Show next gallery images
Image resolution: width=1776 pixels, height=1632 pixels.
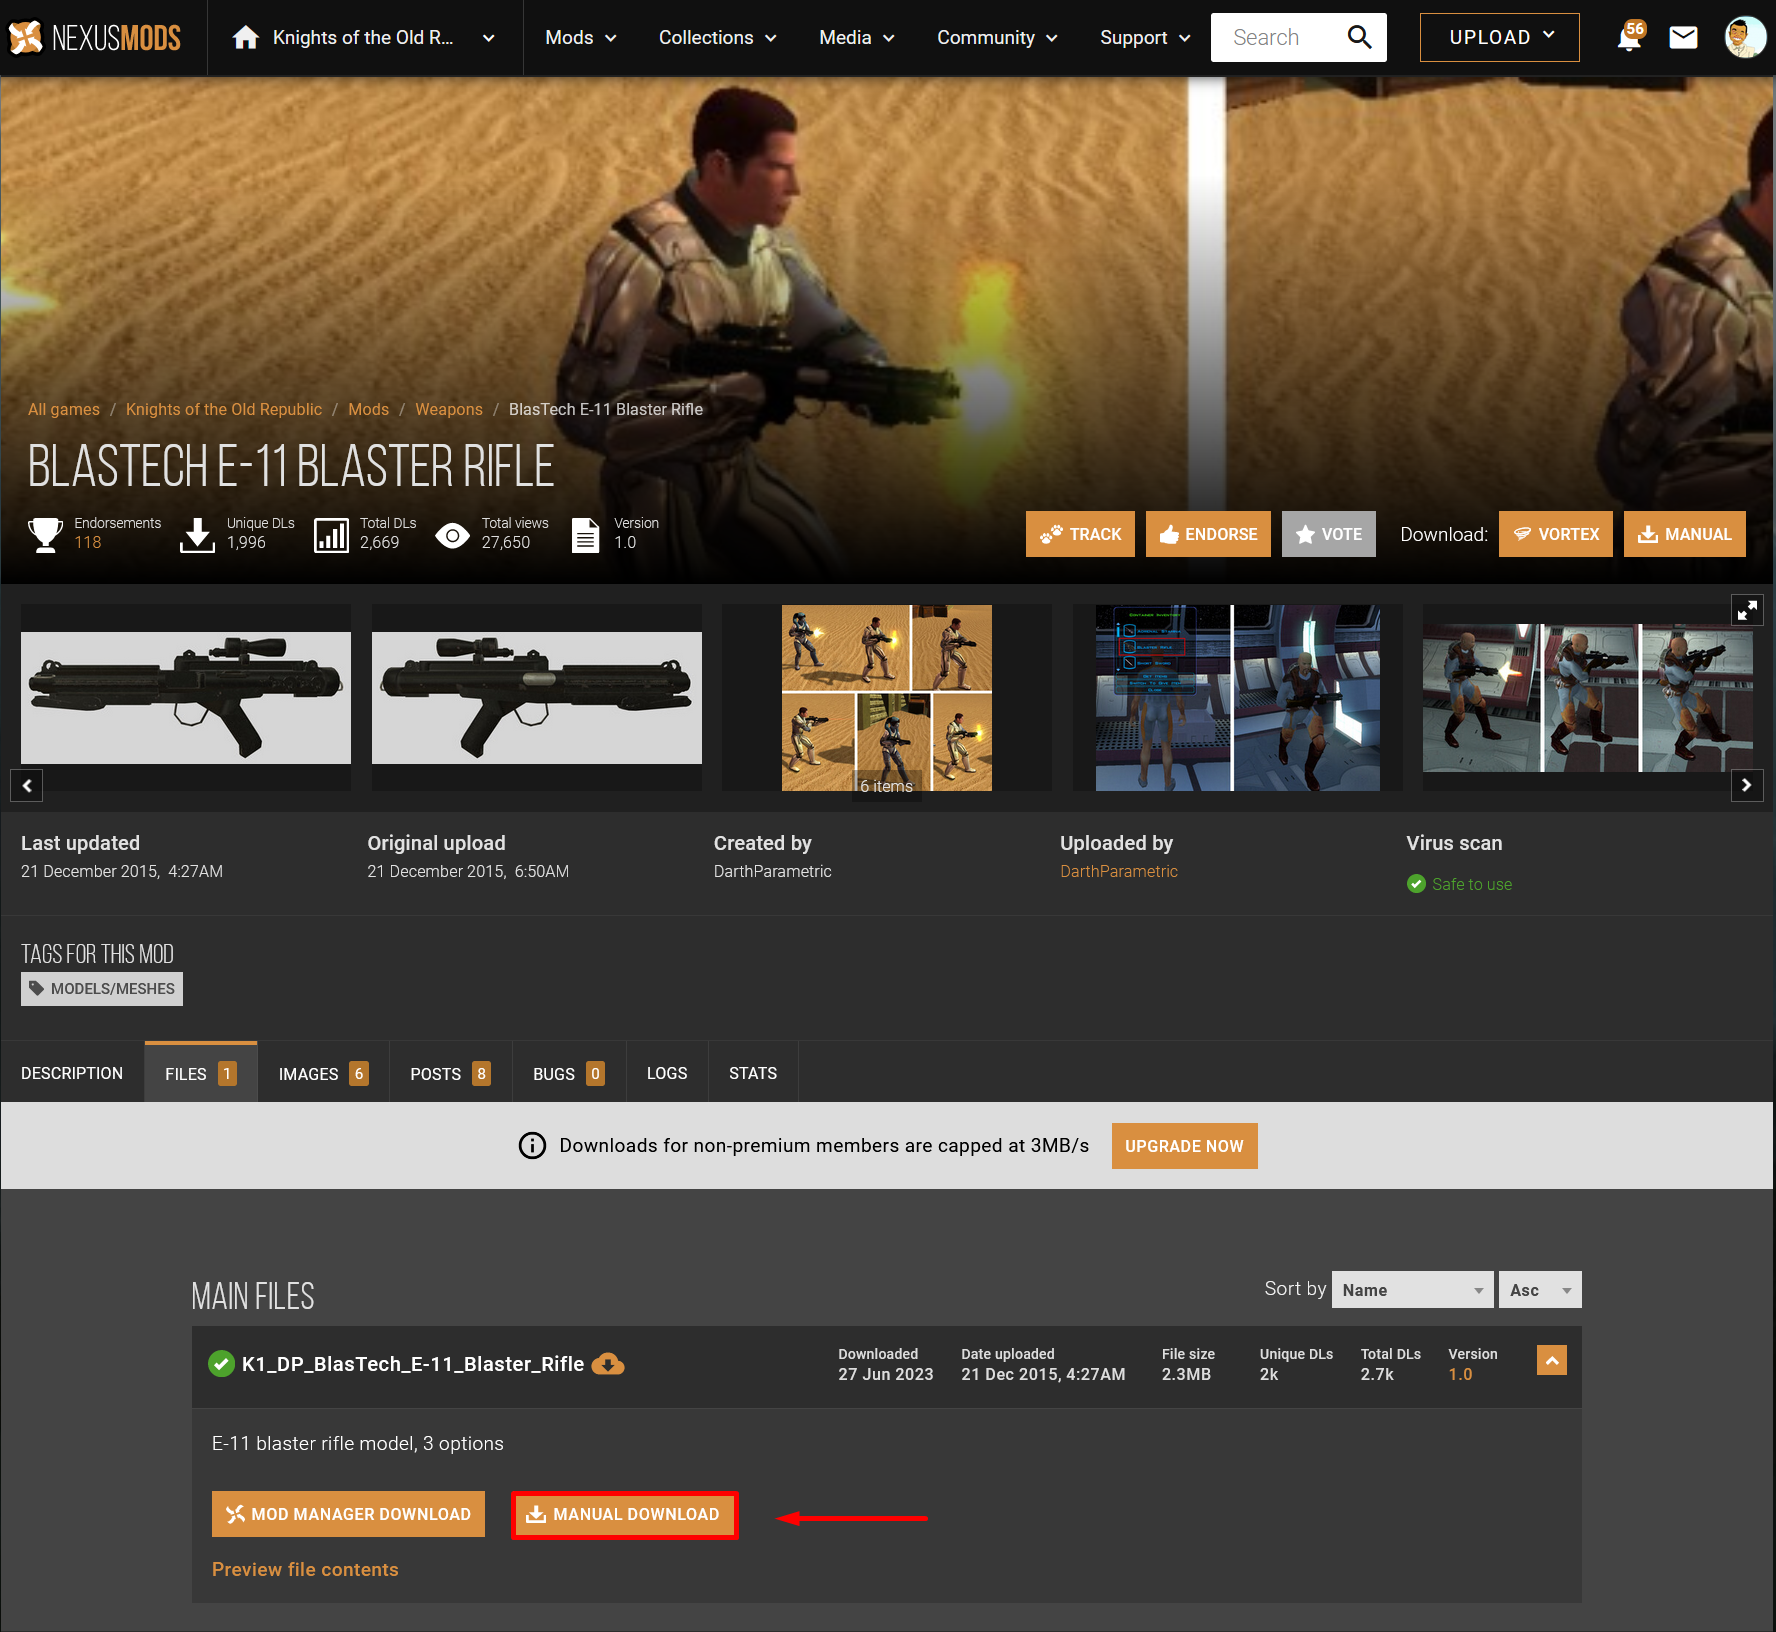[1747, 785]
